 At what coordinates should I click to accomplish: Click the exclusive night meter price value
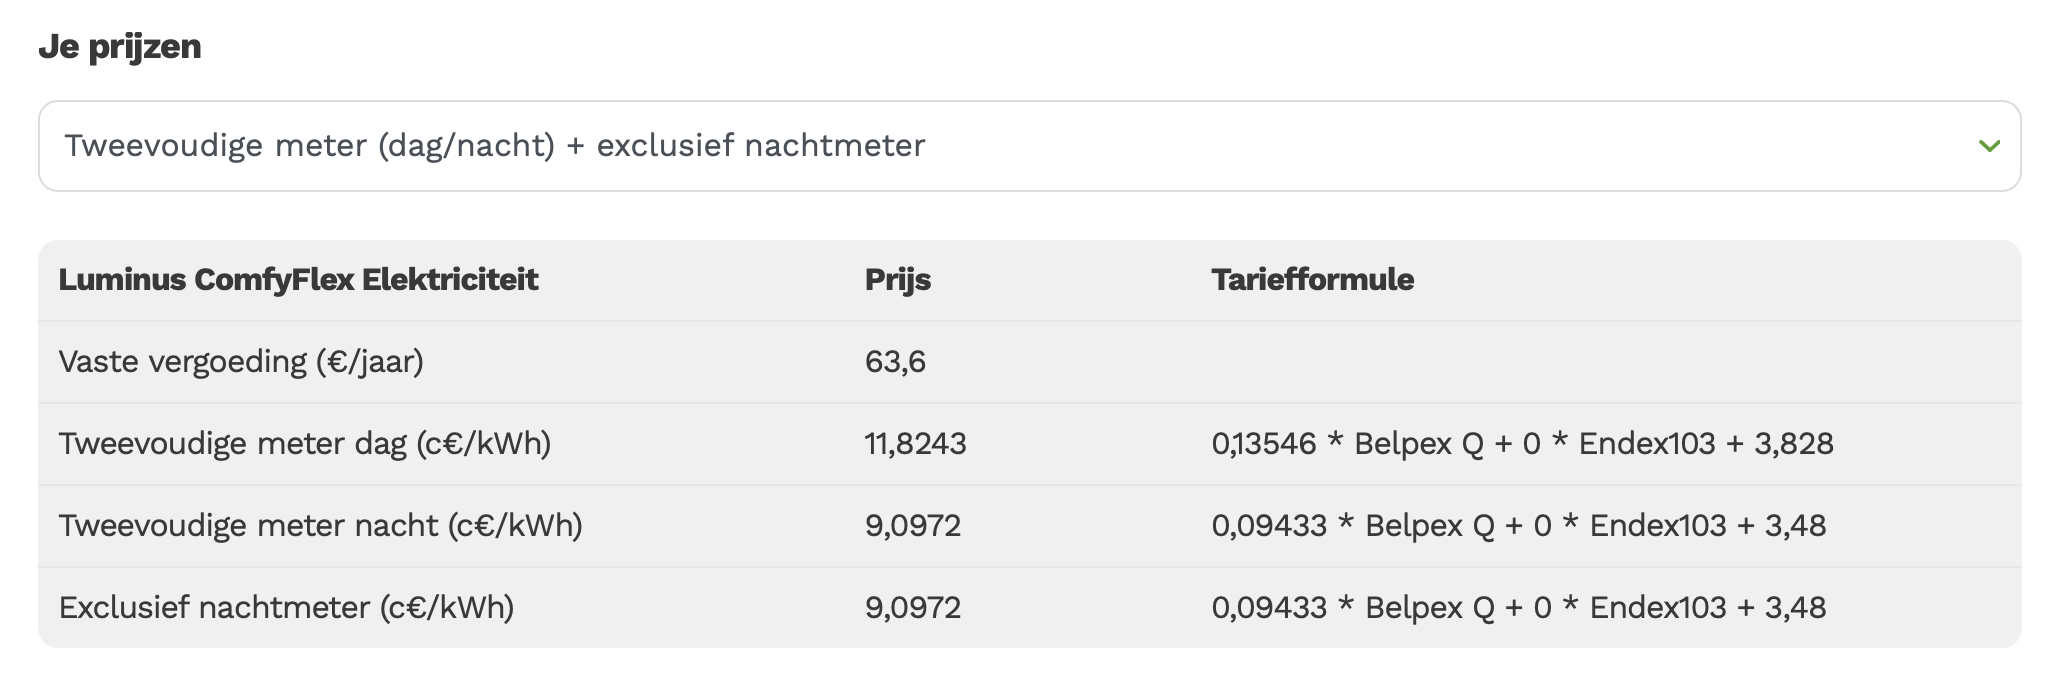912,608
